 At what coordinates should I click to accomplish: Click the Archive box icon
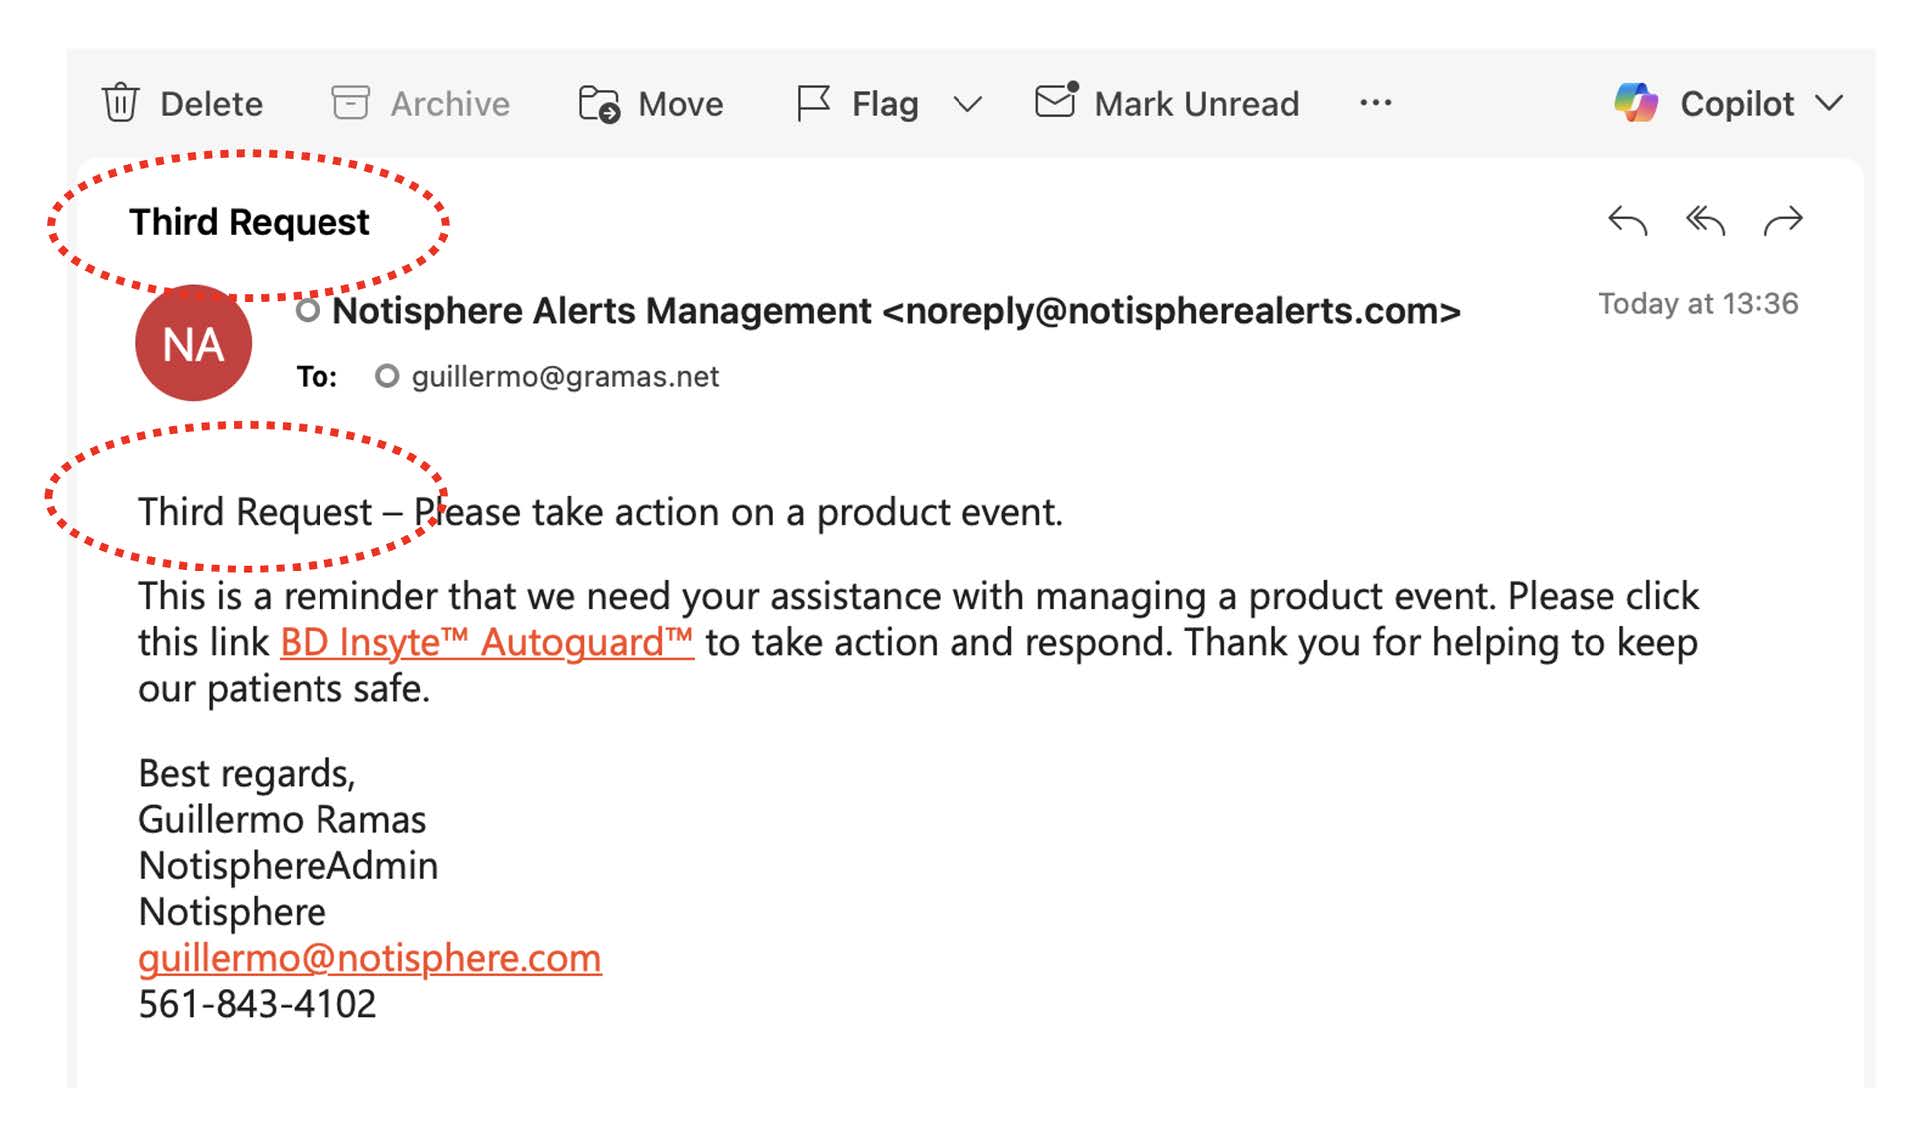coord(350,103)
